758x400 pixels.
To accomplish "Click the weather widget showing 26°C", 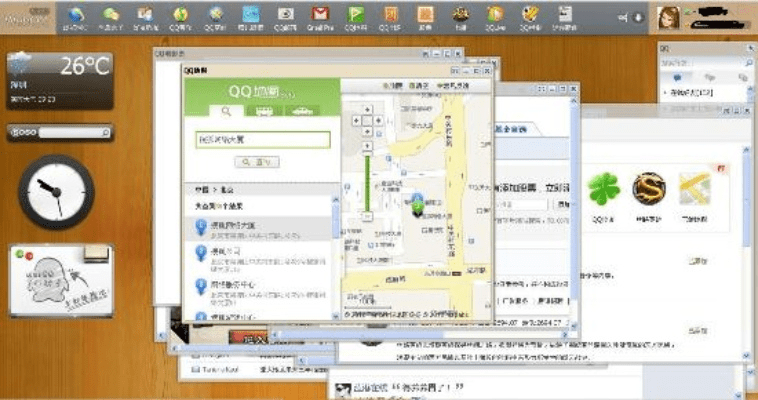I will click(60, 81).
